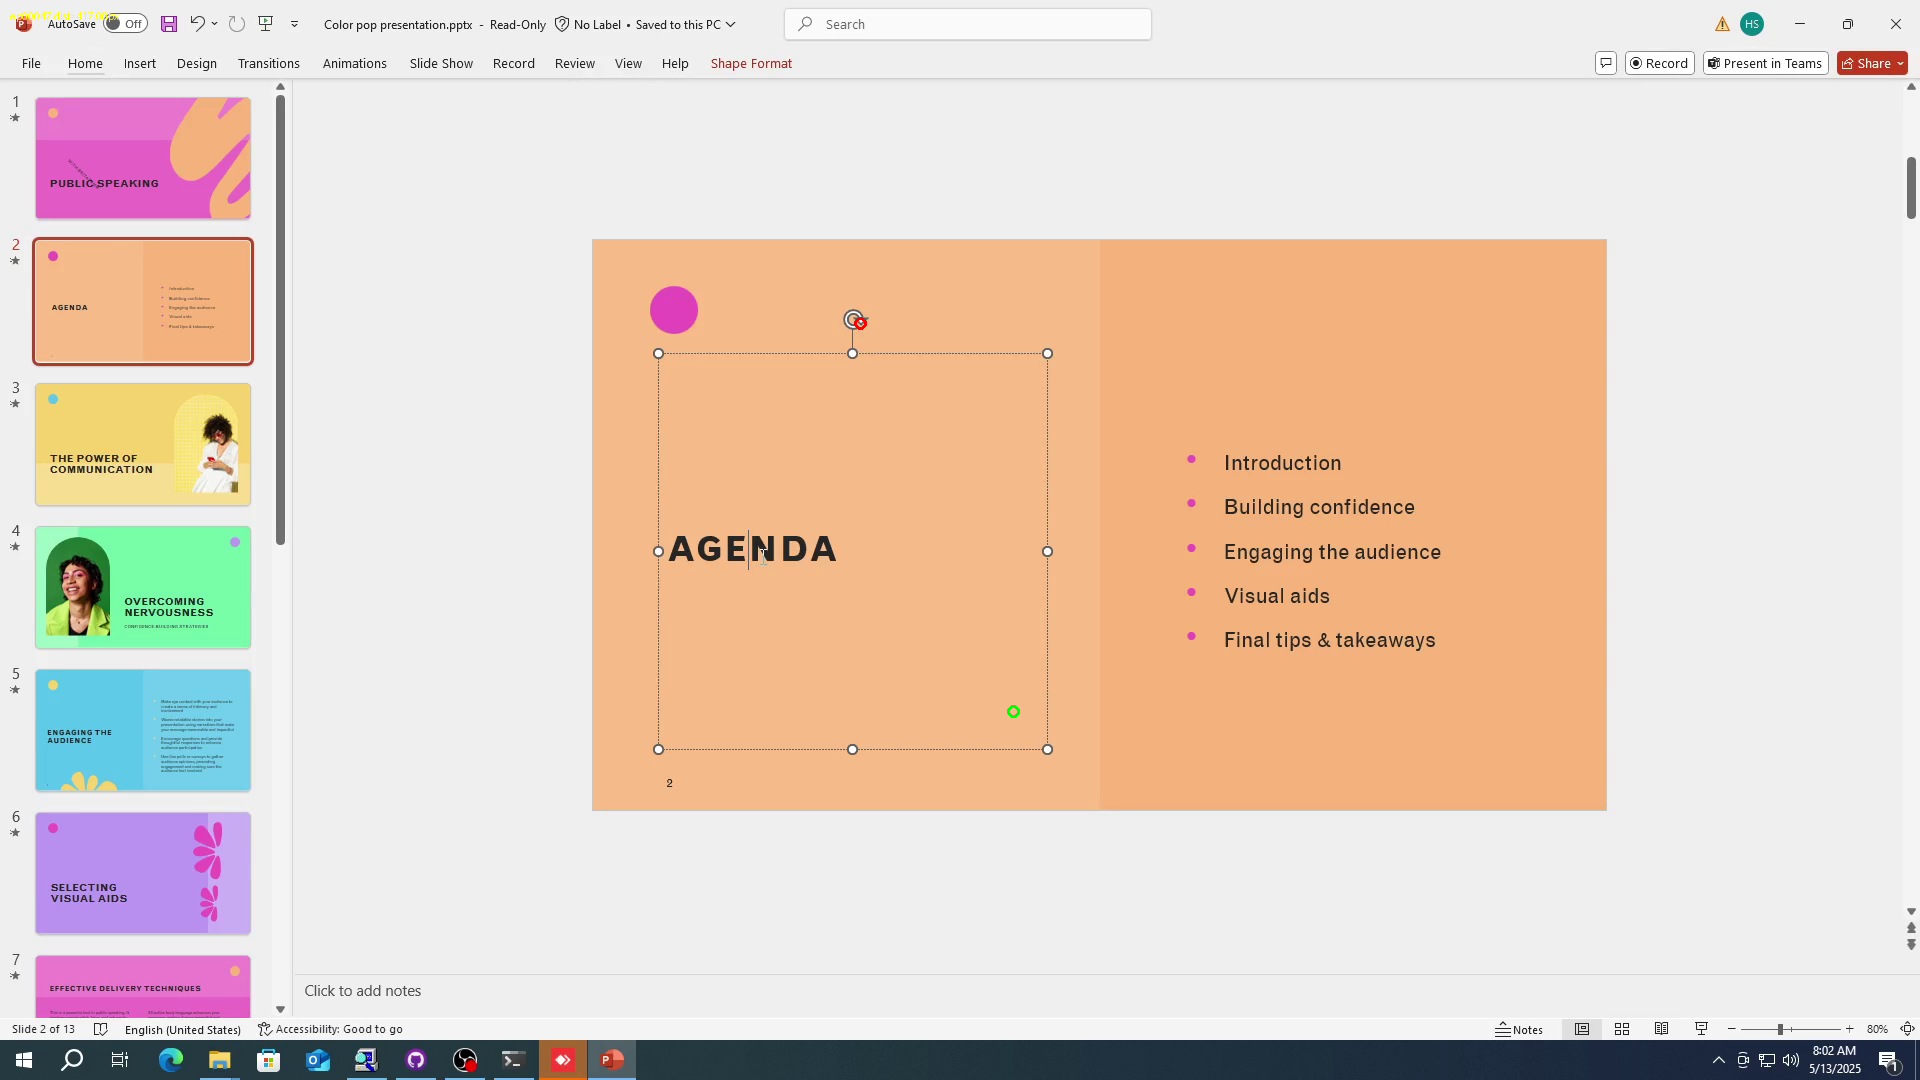Image resolution: width=1920 pixels, height=1080 pixels.
Task: Open the Comments pane icon
Action: 1606,63
